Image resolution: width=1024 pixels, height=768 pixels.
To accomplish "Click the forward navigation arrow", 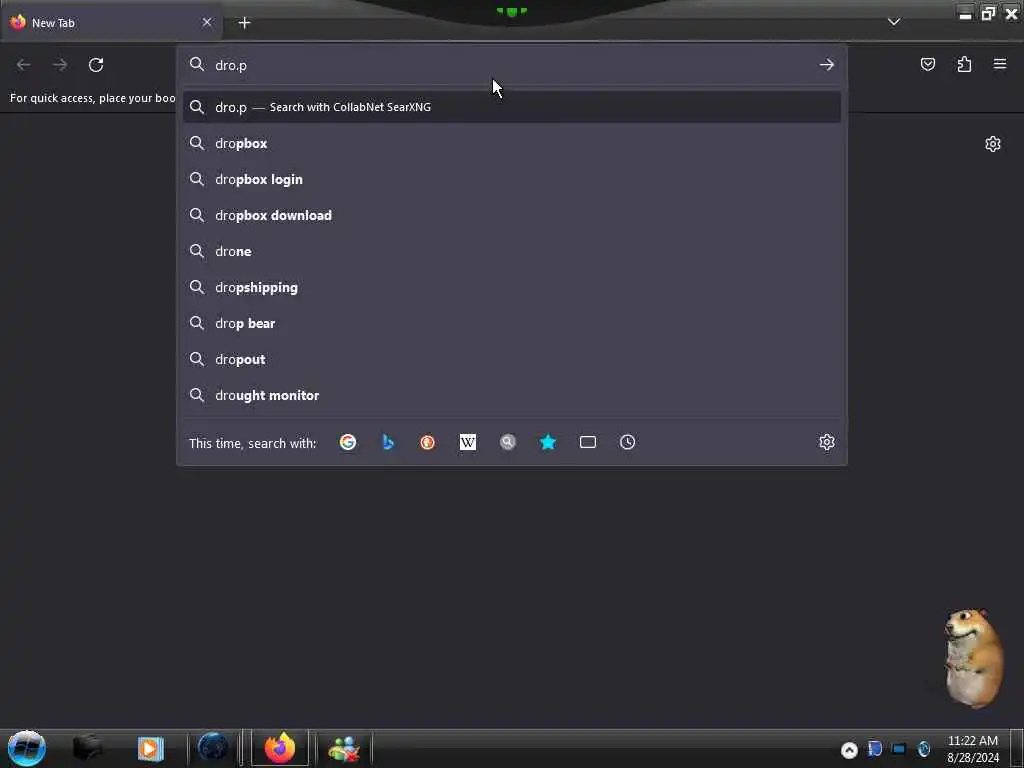I will click(x=60, y=65).
